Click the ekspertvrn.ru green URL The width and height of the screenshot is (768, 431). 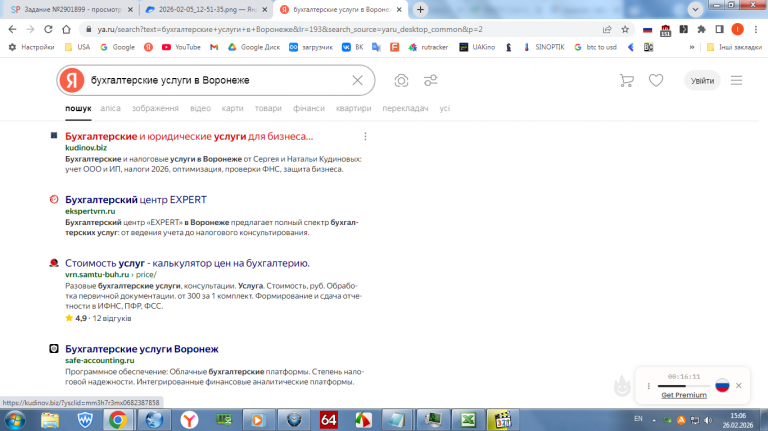(x=90, y=211)
